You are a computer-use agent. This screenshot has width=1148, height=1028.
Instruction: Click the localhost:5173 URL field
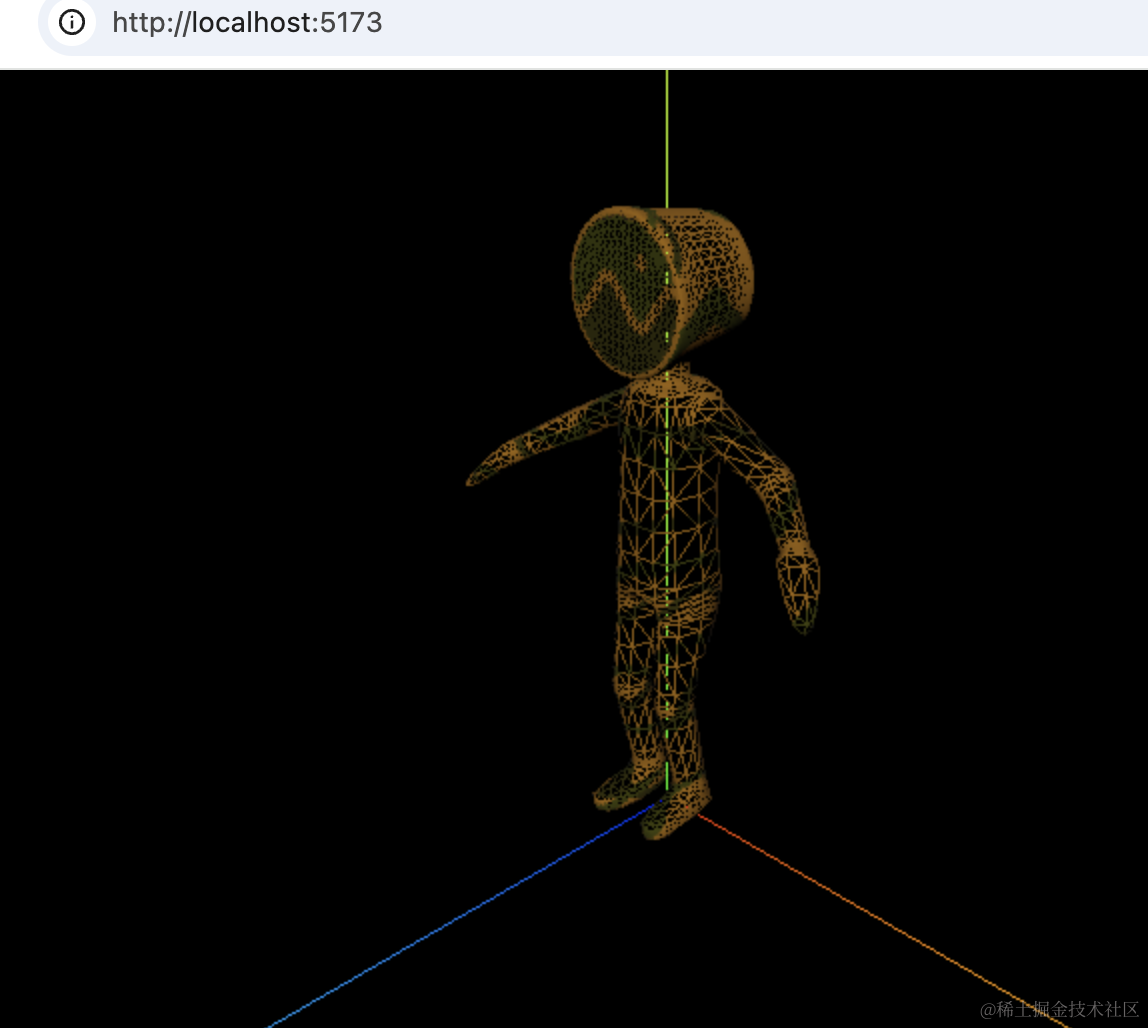click(x=247, y=23)
